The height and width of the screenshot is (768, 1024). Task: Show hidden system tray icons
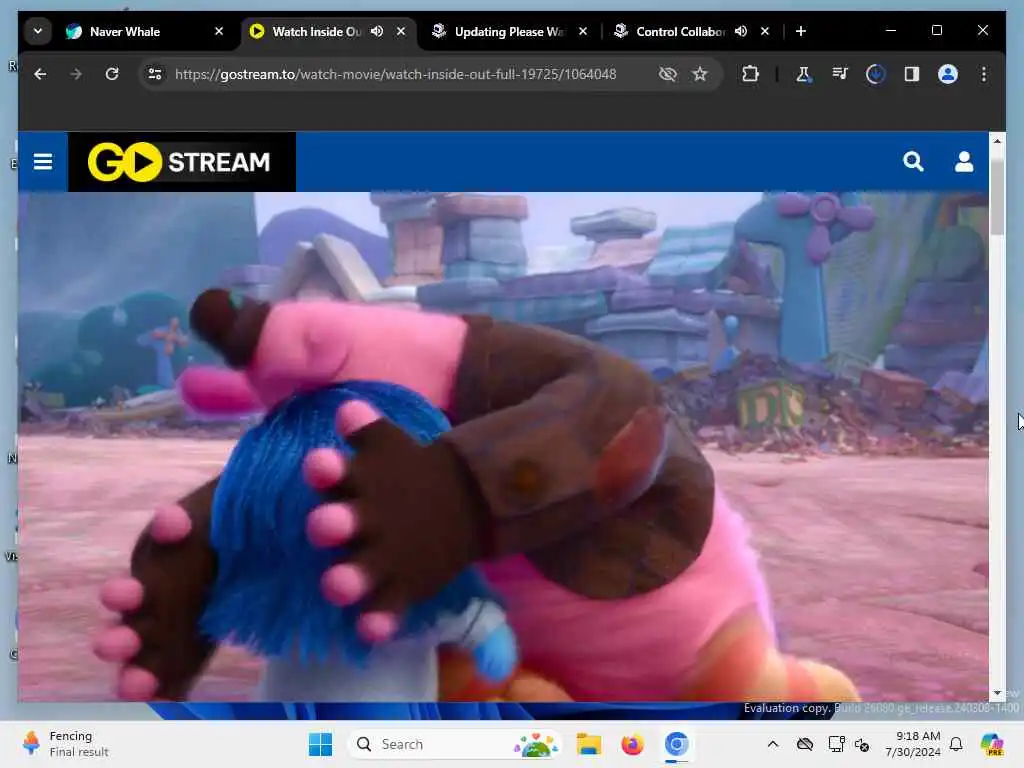(x=773, y=744)
